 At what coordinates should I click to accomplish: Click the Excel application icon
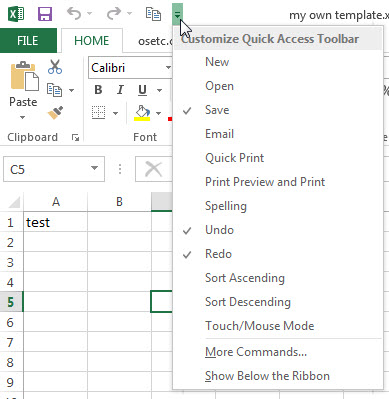[16, 14]
